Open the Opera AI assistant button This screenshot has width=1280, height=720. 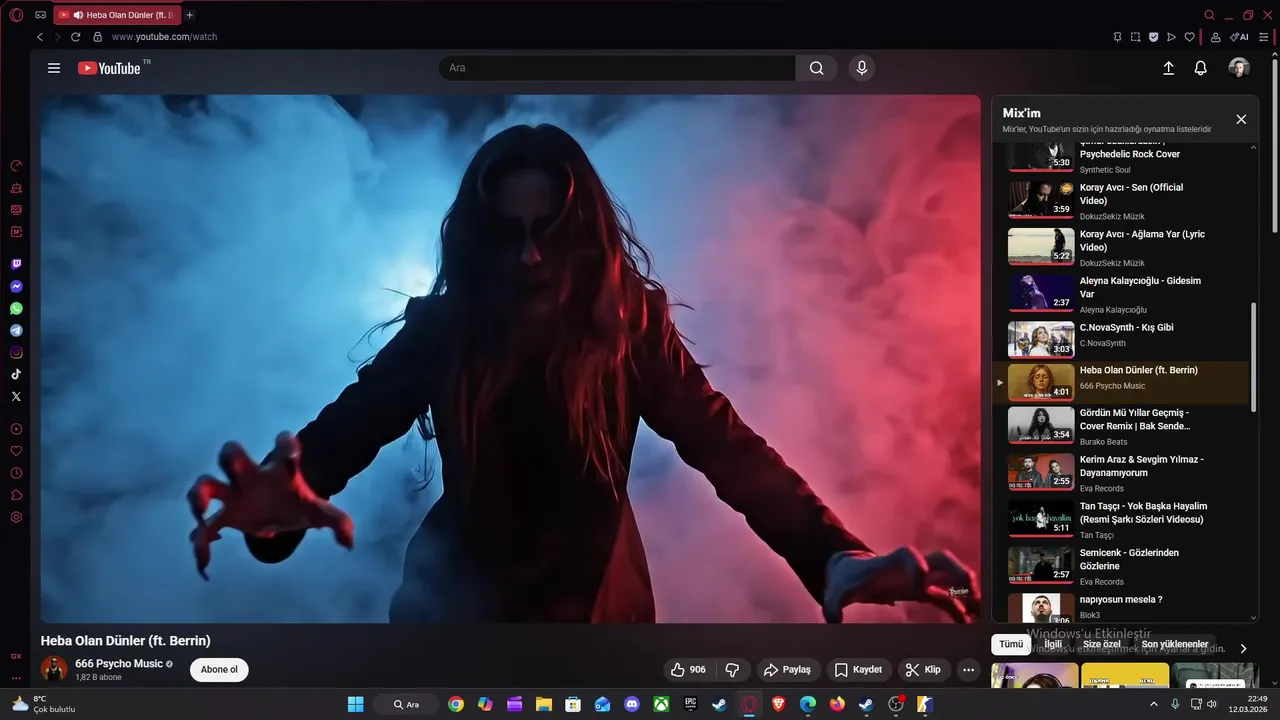coord(1239,37)
